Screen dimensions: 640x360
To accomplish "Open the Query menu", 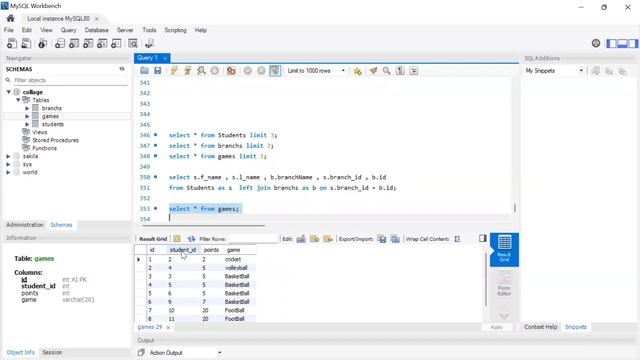I will 68,30.
